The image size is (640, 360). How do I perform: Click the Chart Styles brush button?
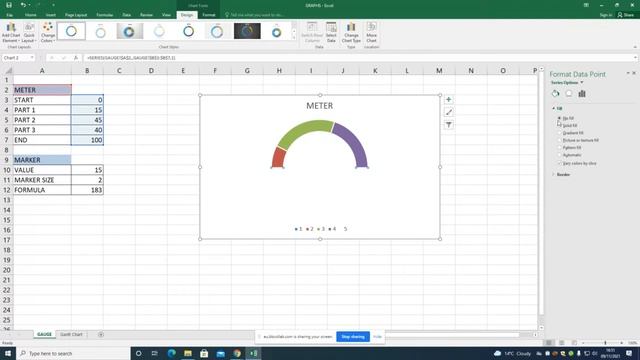point(449,112)
